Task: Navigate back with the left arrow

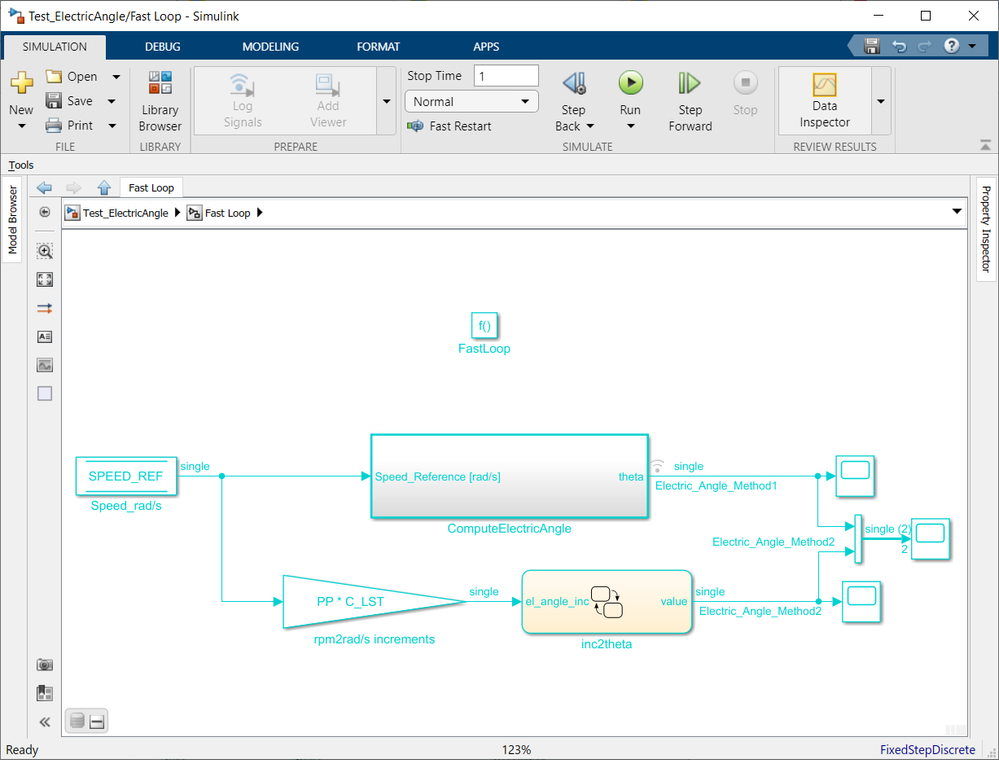Action: (44, 187)
